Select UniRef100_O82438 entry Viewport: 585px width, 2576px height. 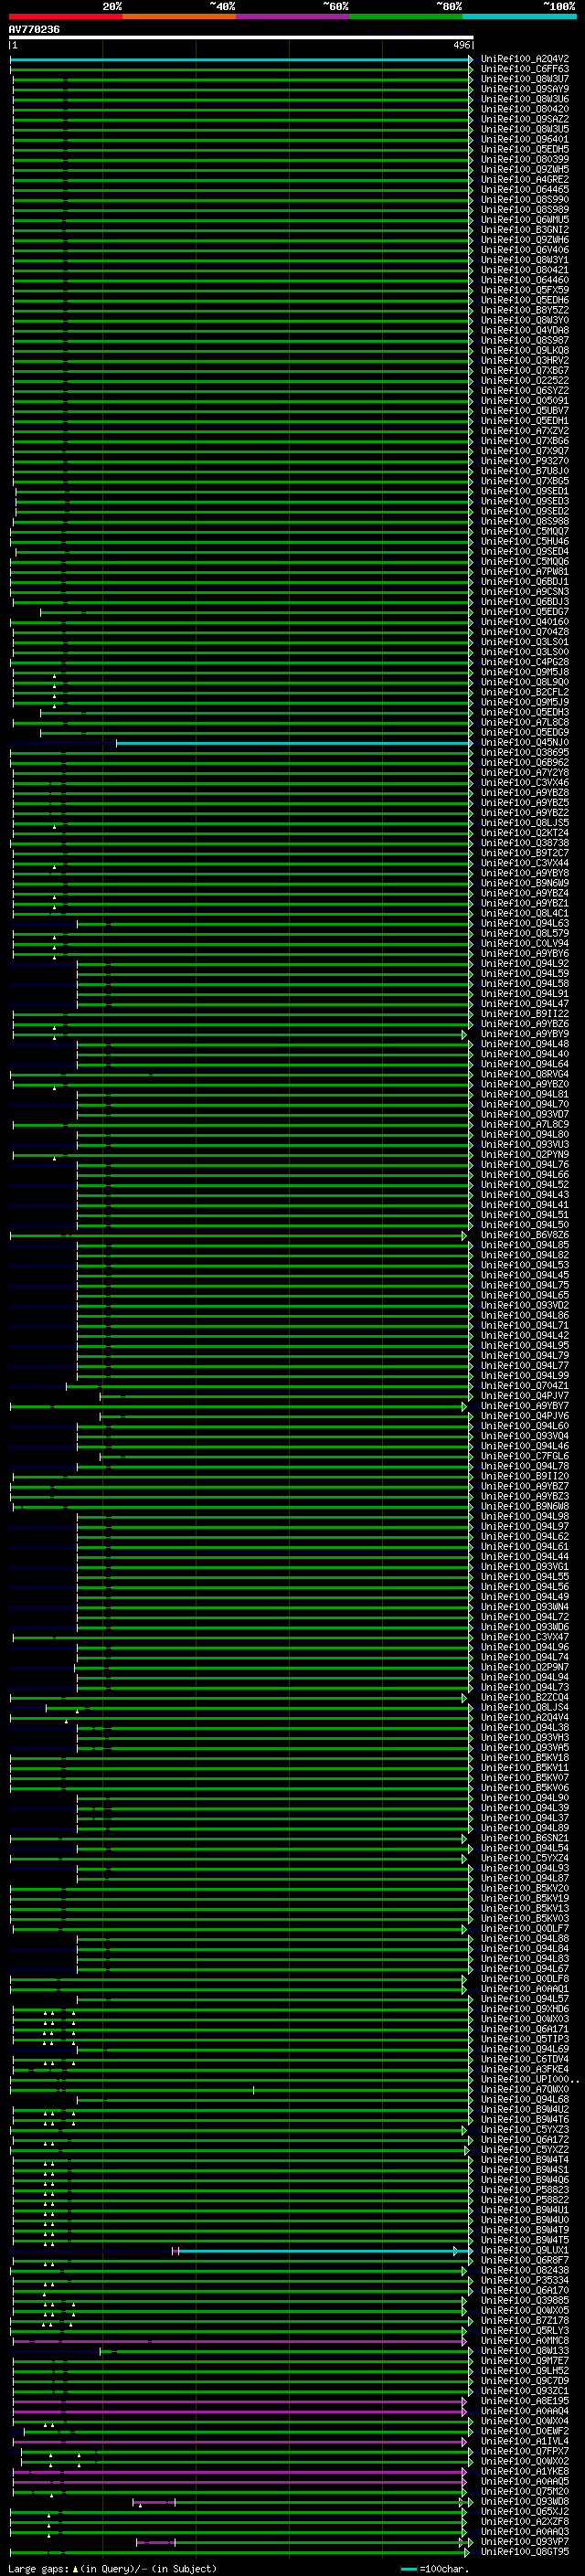click(525, 2270)
